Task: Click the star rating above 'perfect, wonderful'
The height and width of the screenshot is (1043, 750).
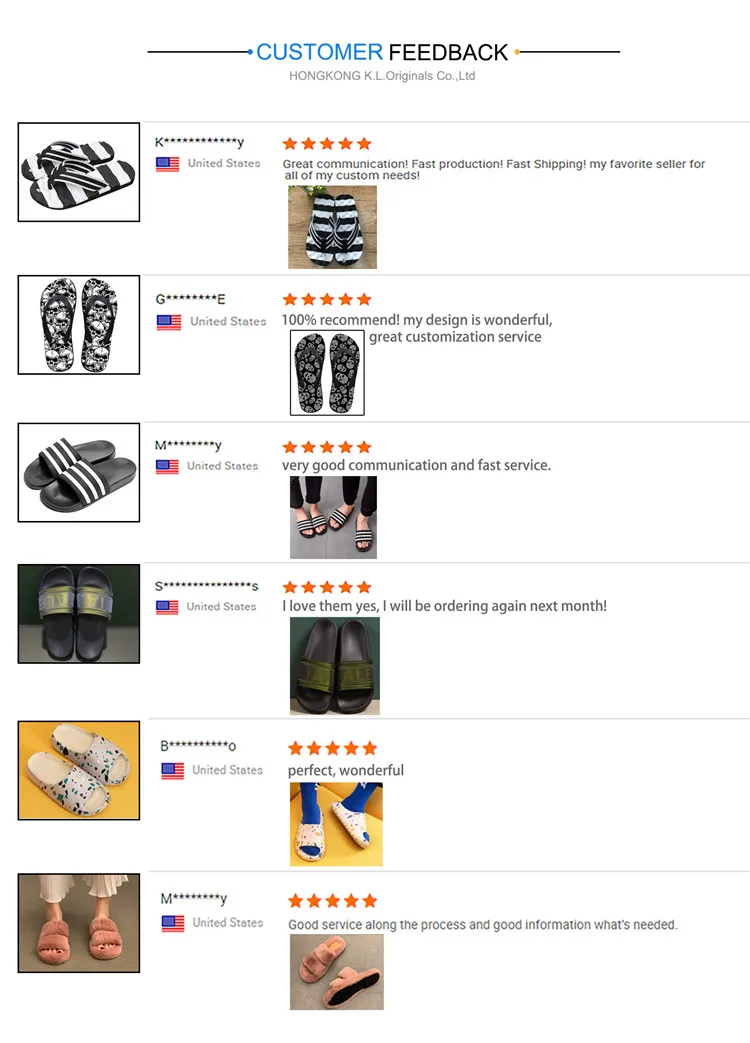Action: (332, 748)
